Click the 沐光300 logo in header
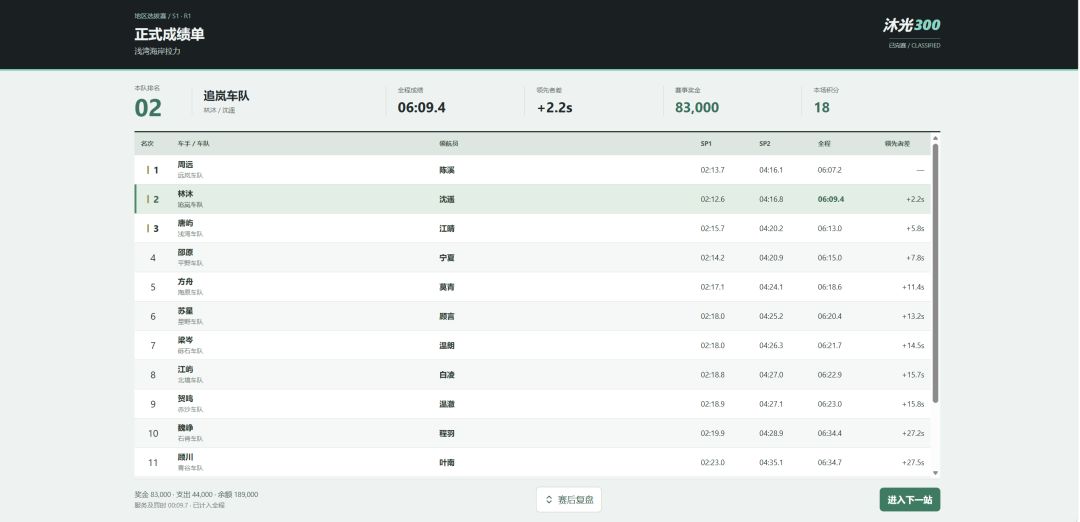 click(911, 25)
